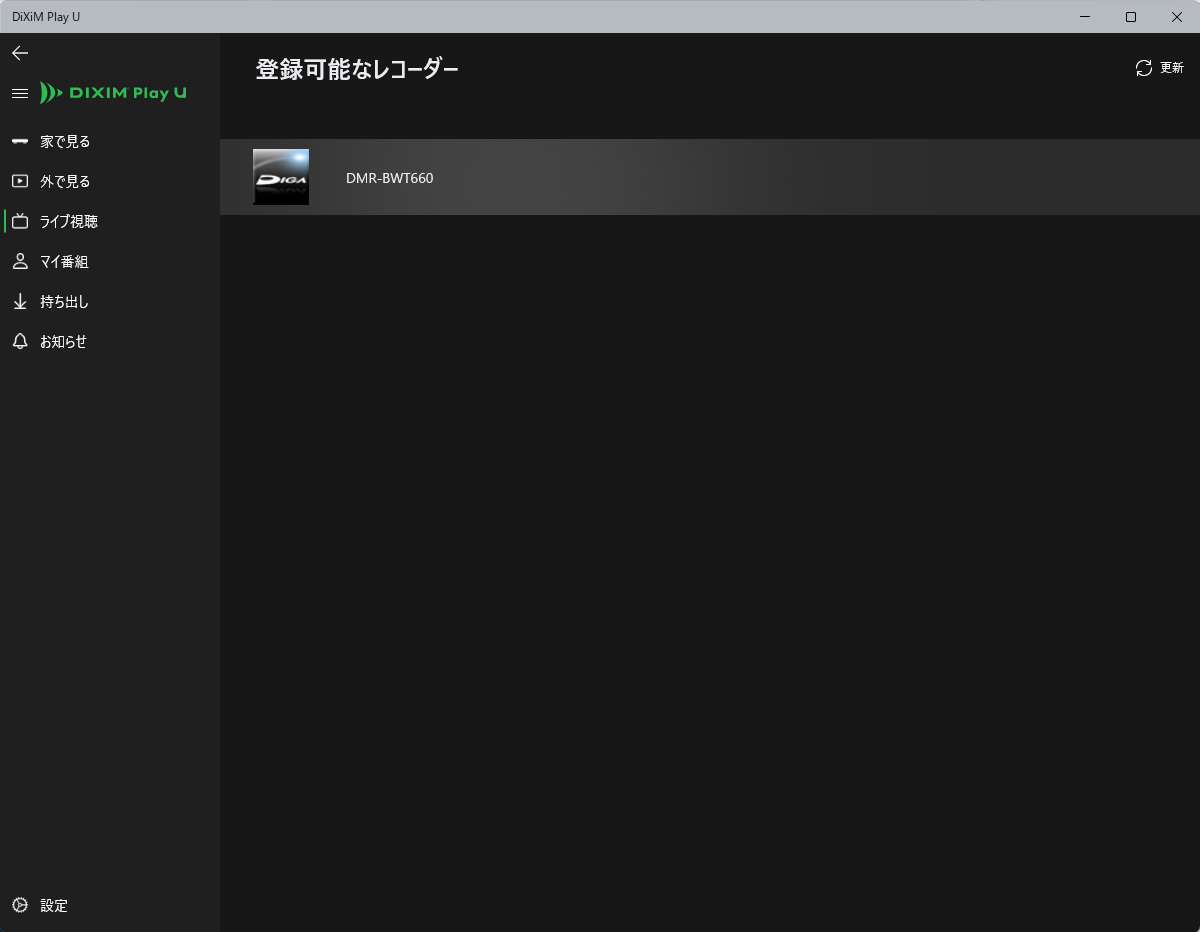
Task: Select the ライブ視聴 TV icon
Action: [20, 222]
